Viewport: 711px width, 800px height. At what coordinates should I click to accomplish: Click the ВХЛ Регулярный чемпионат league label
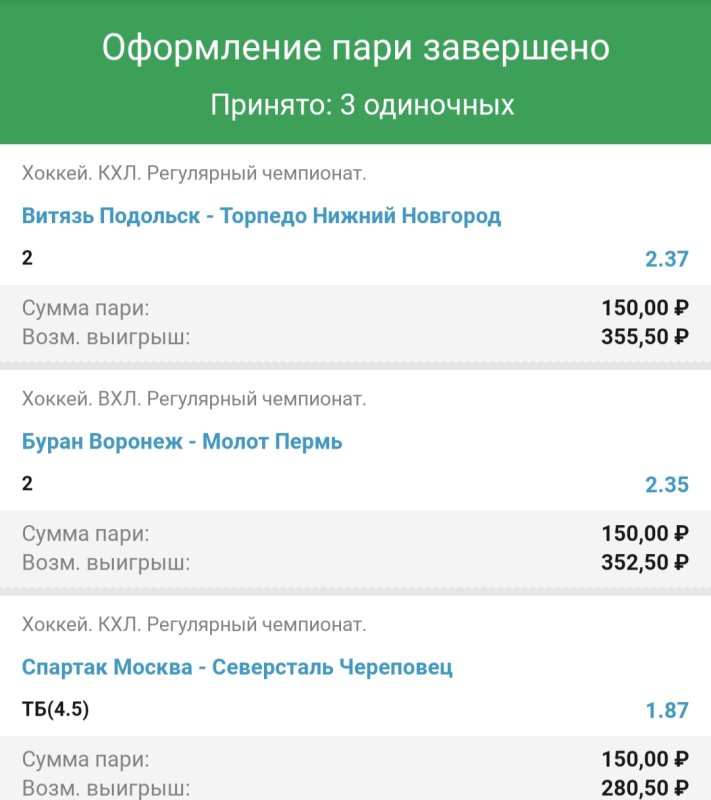pos(194,400)
